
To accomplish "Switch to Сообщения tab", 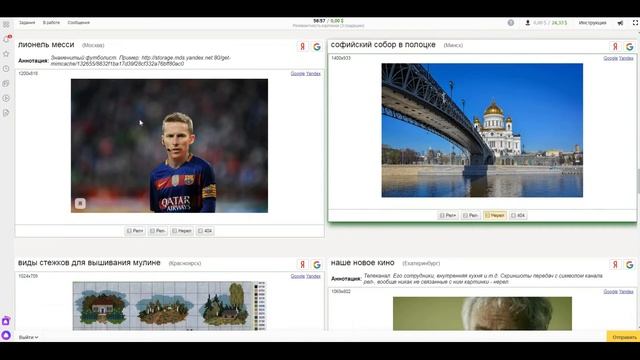I will (79, 23).
